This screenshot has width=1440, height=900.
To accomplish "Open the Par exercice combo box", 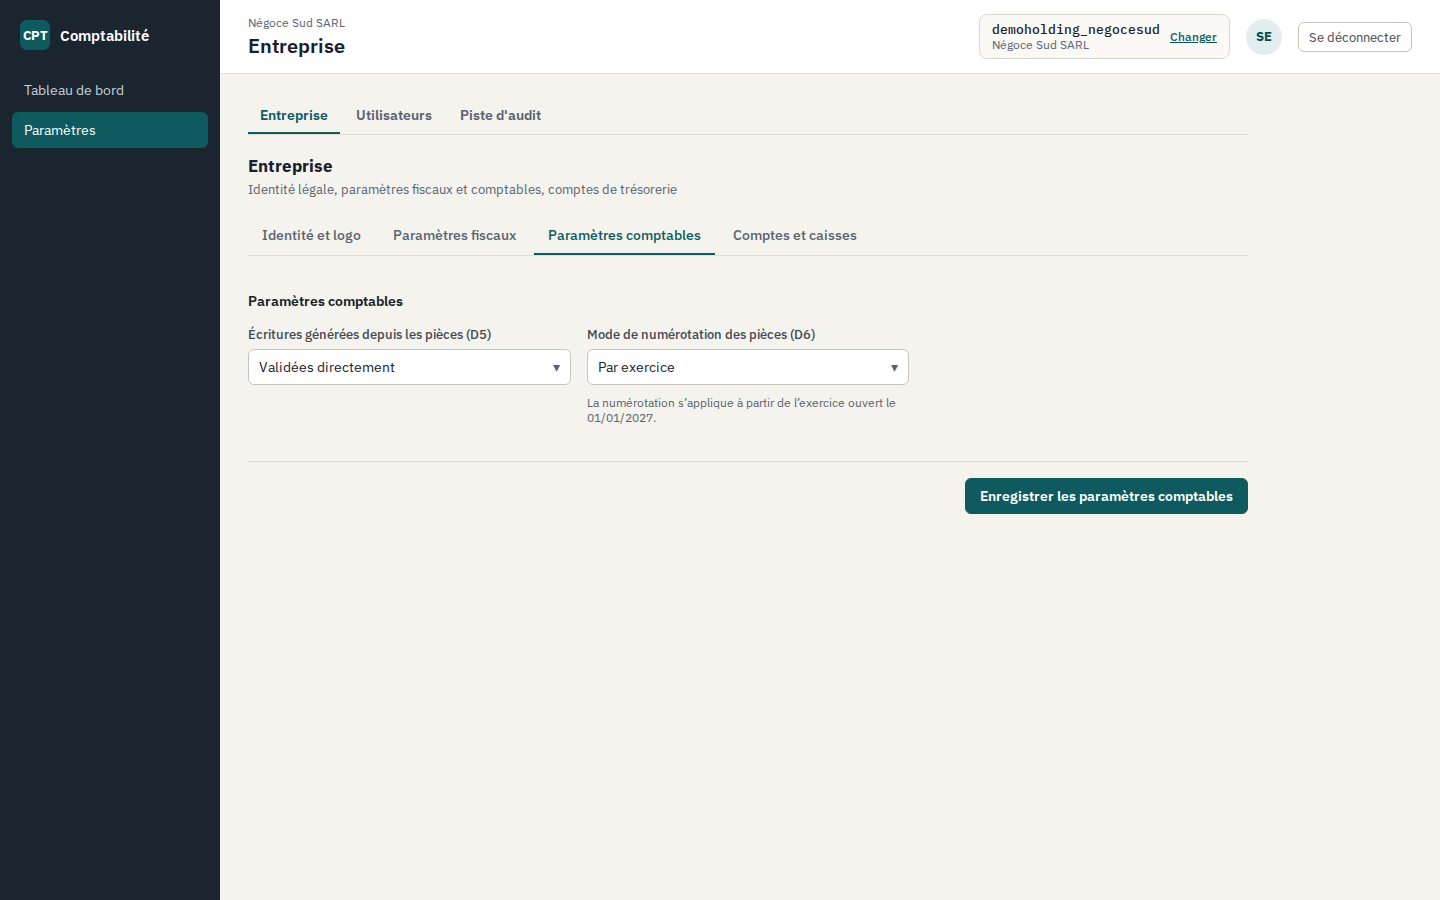I will (x=748, y=367).
